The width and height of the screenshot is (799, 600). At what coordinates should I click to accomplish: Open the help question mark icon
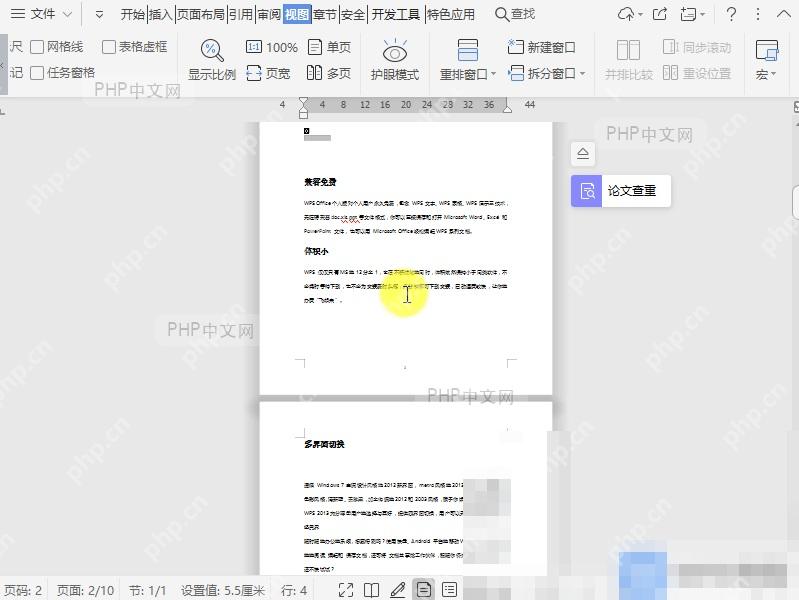click(x=731, y=14)
